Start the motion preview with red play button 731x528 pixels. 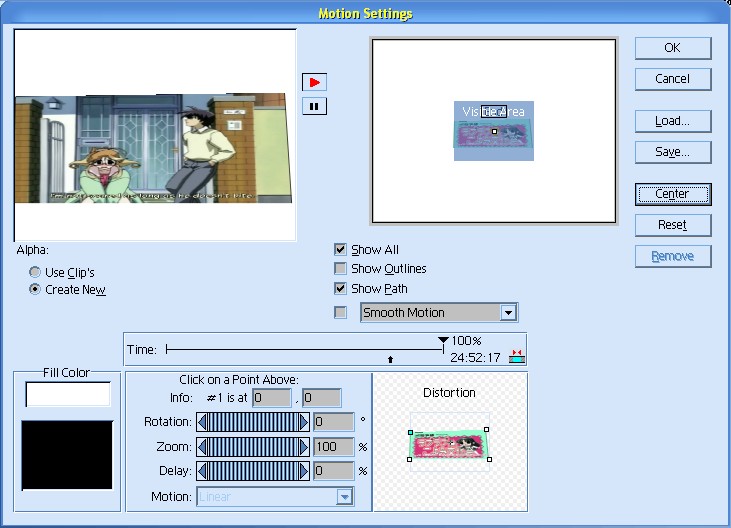[x=314, y=82]
